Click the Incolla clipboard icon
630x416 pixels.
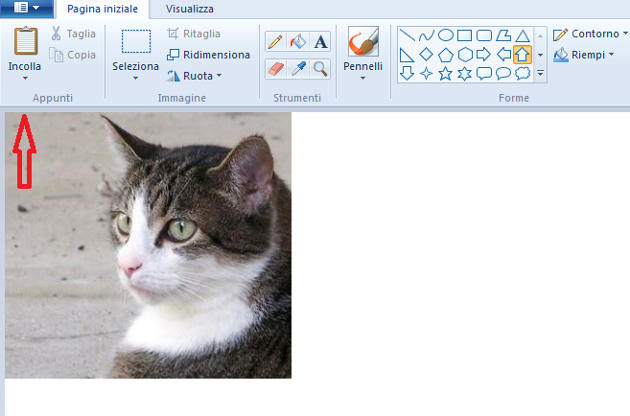pyautogui.click(x=26, y=40)
